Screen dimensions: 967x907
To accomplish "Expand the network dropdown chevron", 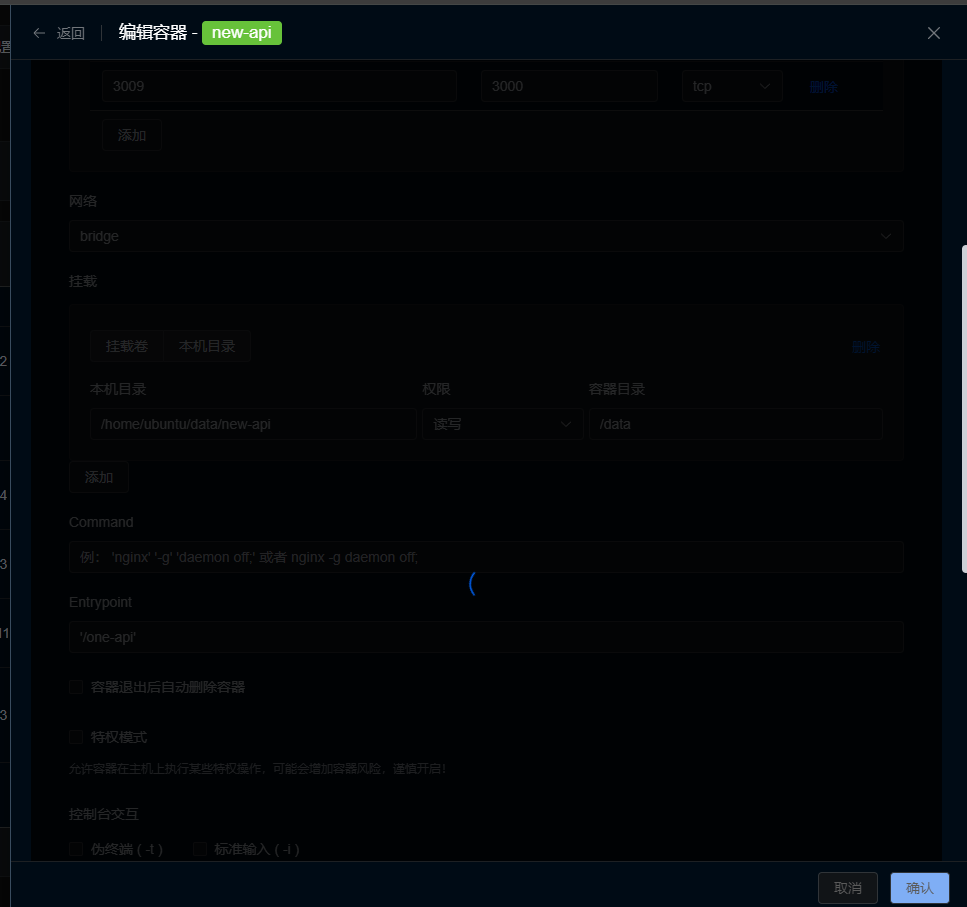I will (886, 236).
